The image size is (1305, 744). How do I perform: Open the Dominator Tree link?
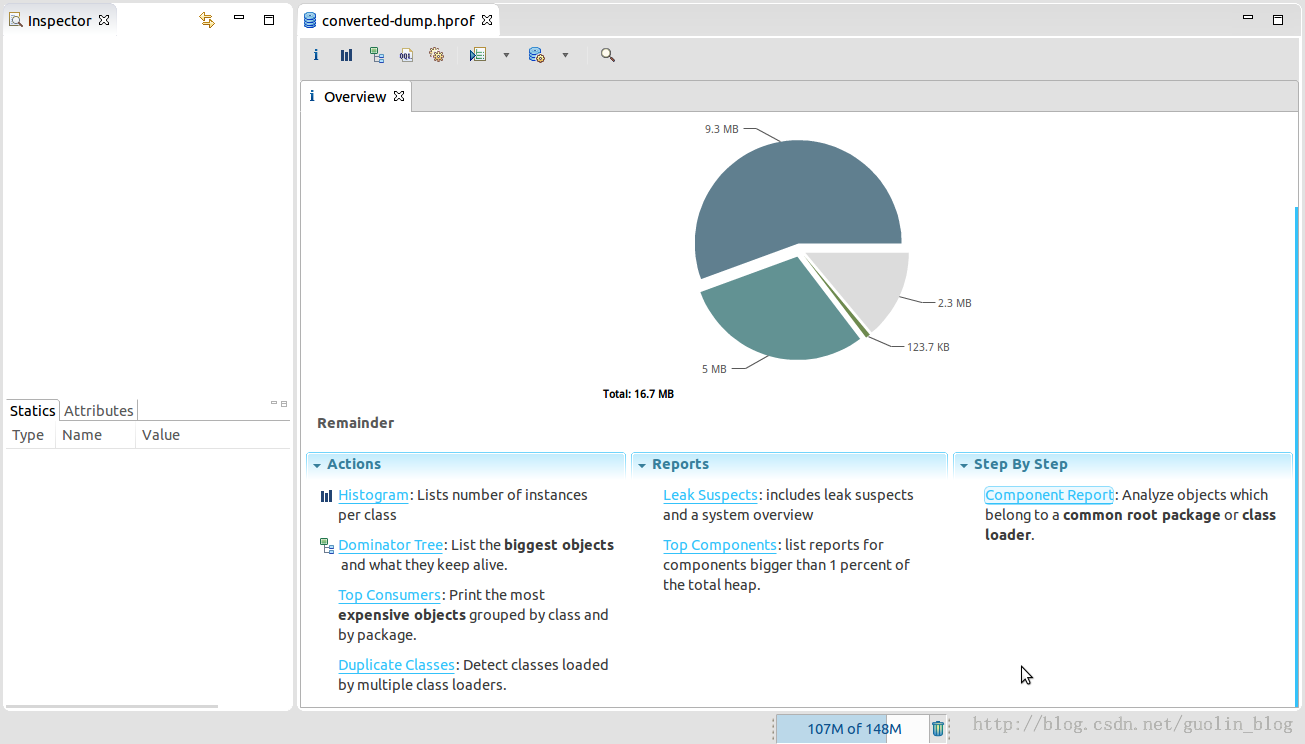(x=390, y=545)
